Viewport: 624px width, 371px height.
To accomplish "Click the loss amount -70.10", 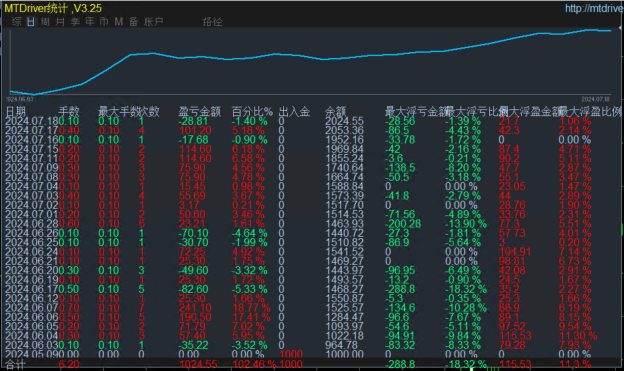I will coord(193,233).
